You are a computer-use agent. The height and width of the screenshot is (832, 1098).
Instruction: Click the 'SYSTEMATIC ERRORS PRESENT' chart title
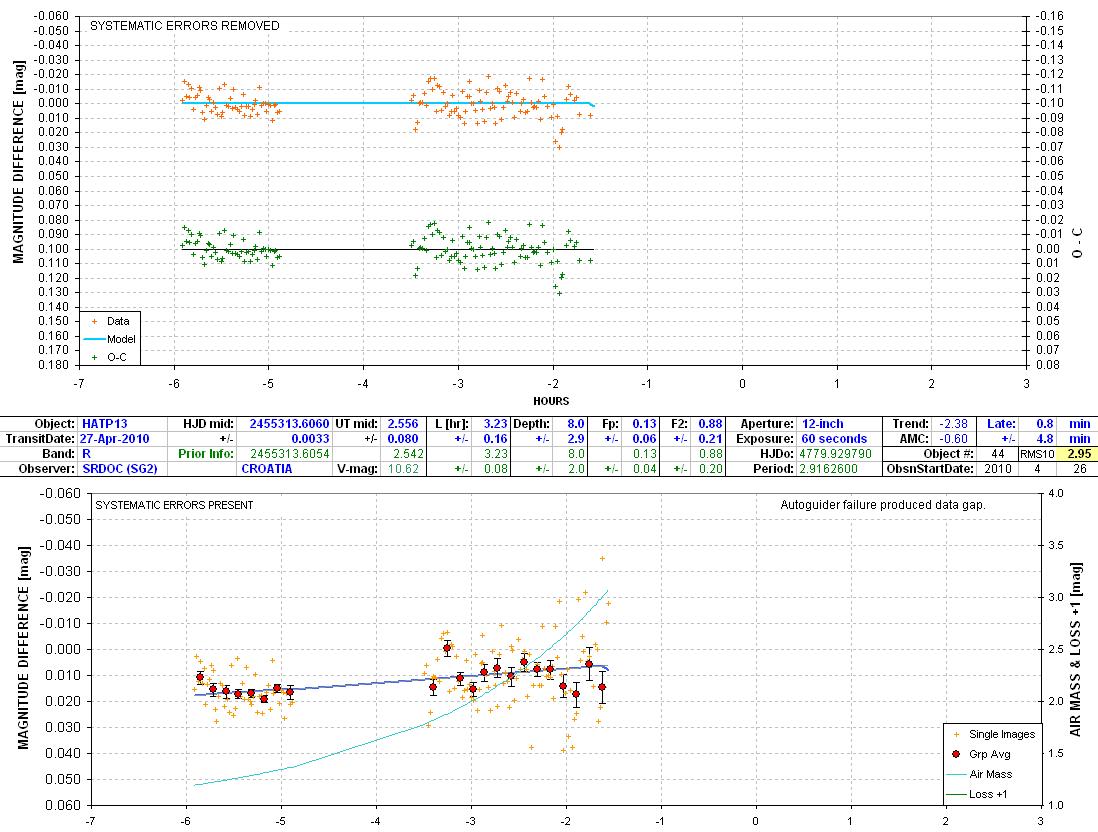click(174, 505)
